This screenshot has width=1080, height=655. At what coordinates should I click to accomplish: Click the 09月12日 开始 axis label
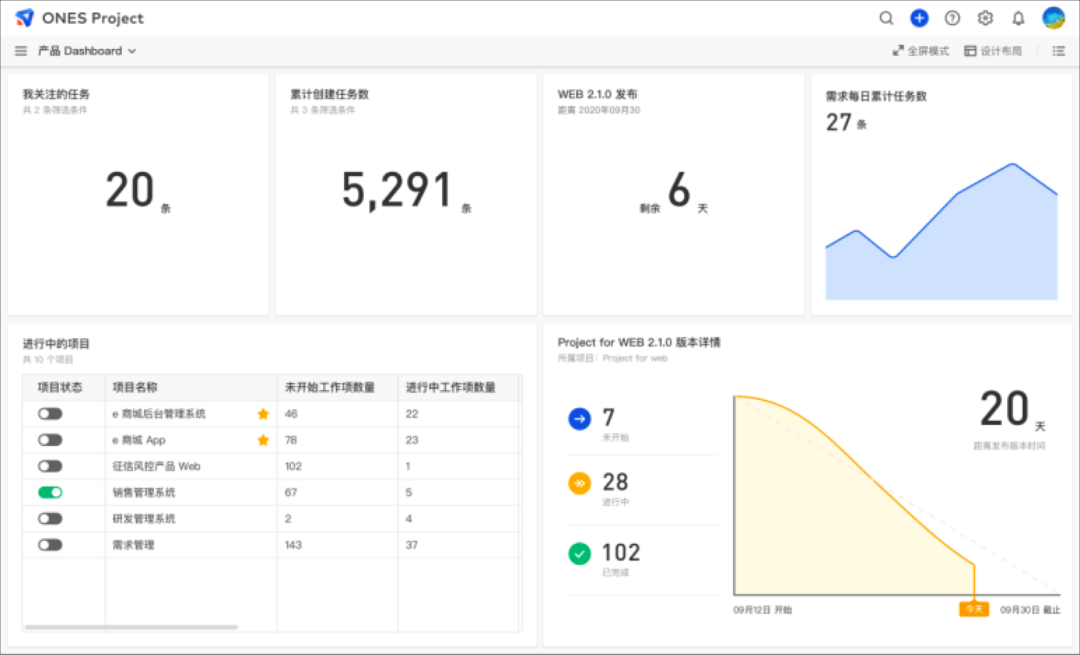[x=762, y=610]
